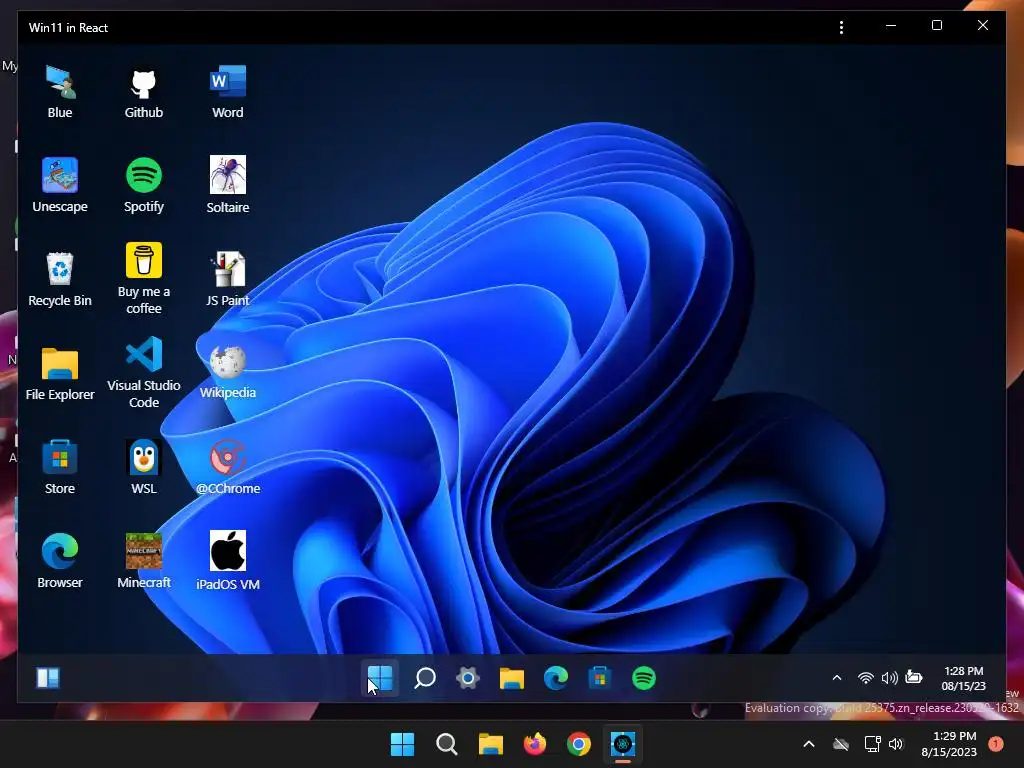
Task: Launch Word from the desktop
Action: pyautogui.click(x=228, y=91)
